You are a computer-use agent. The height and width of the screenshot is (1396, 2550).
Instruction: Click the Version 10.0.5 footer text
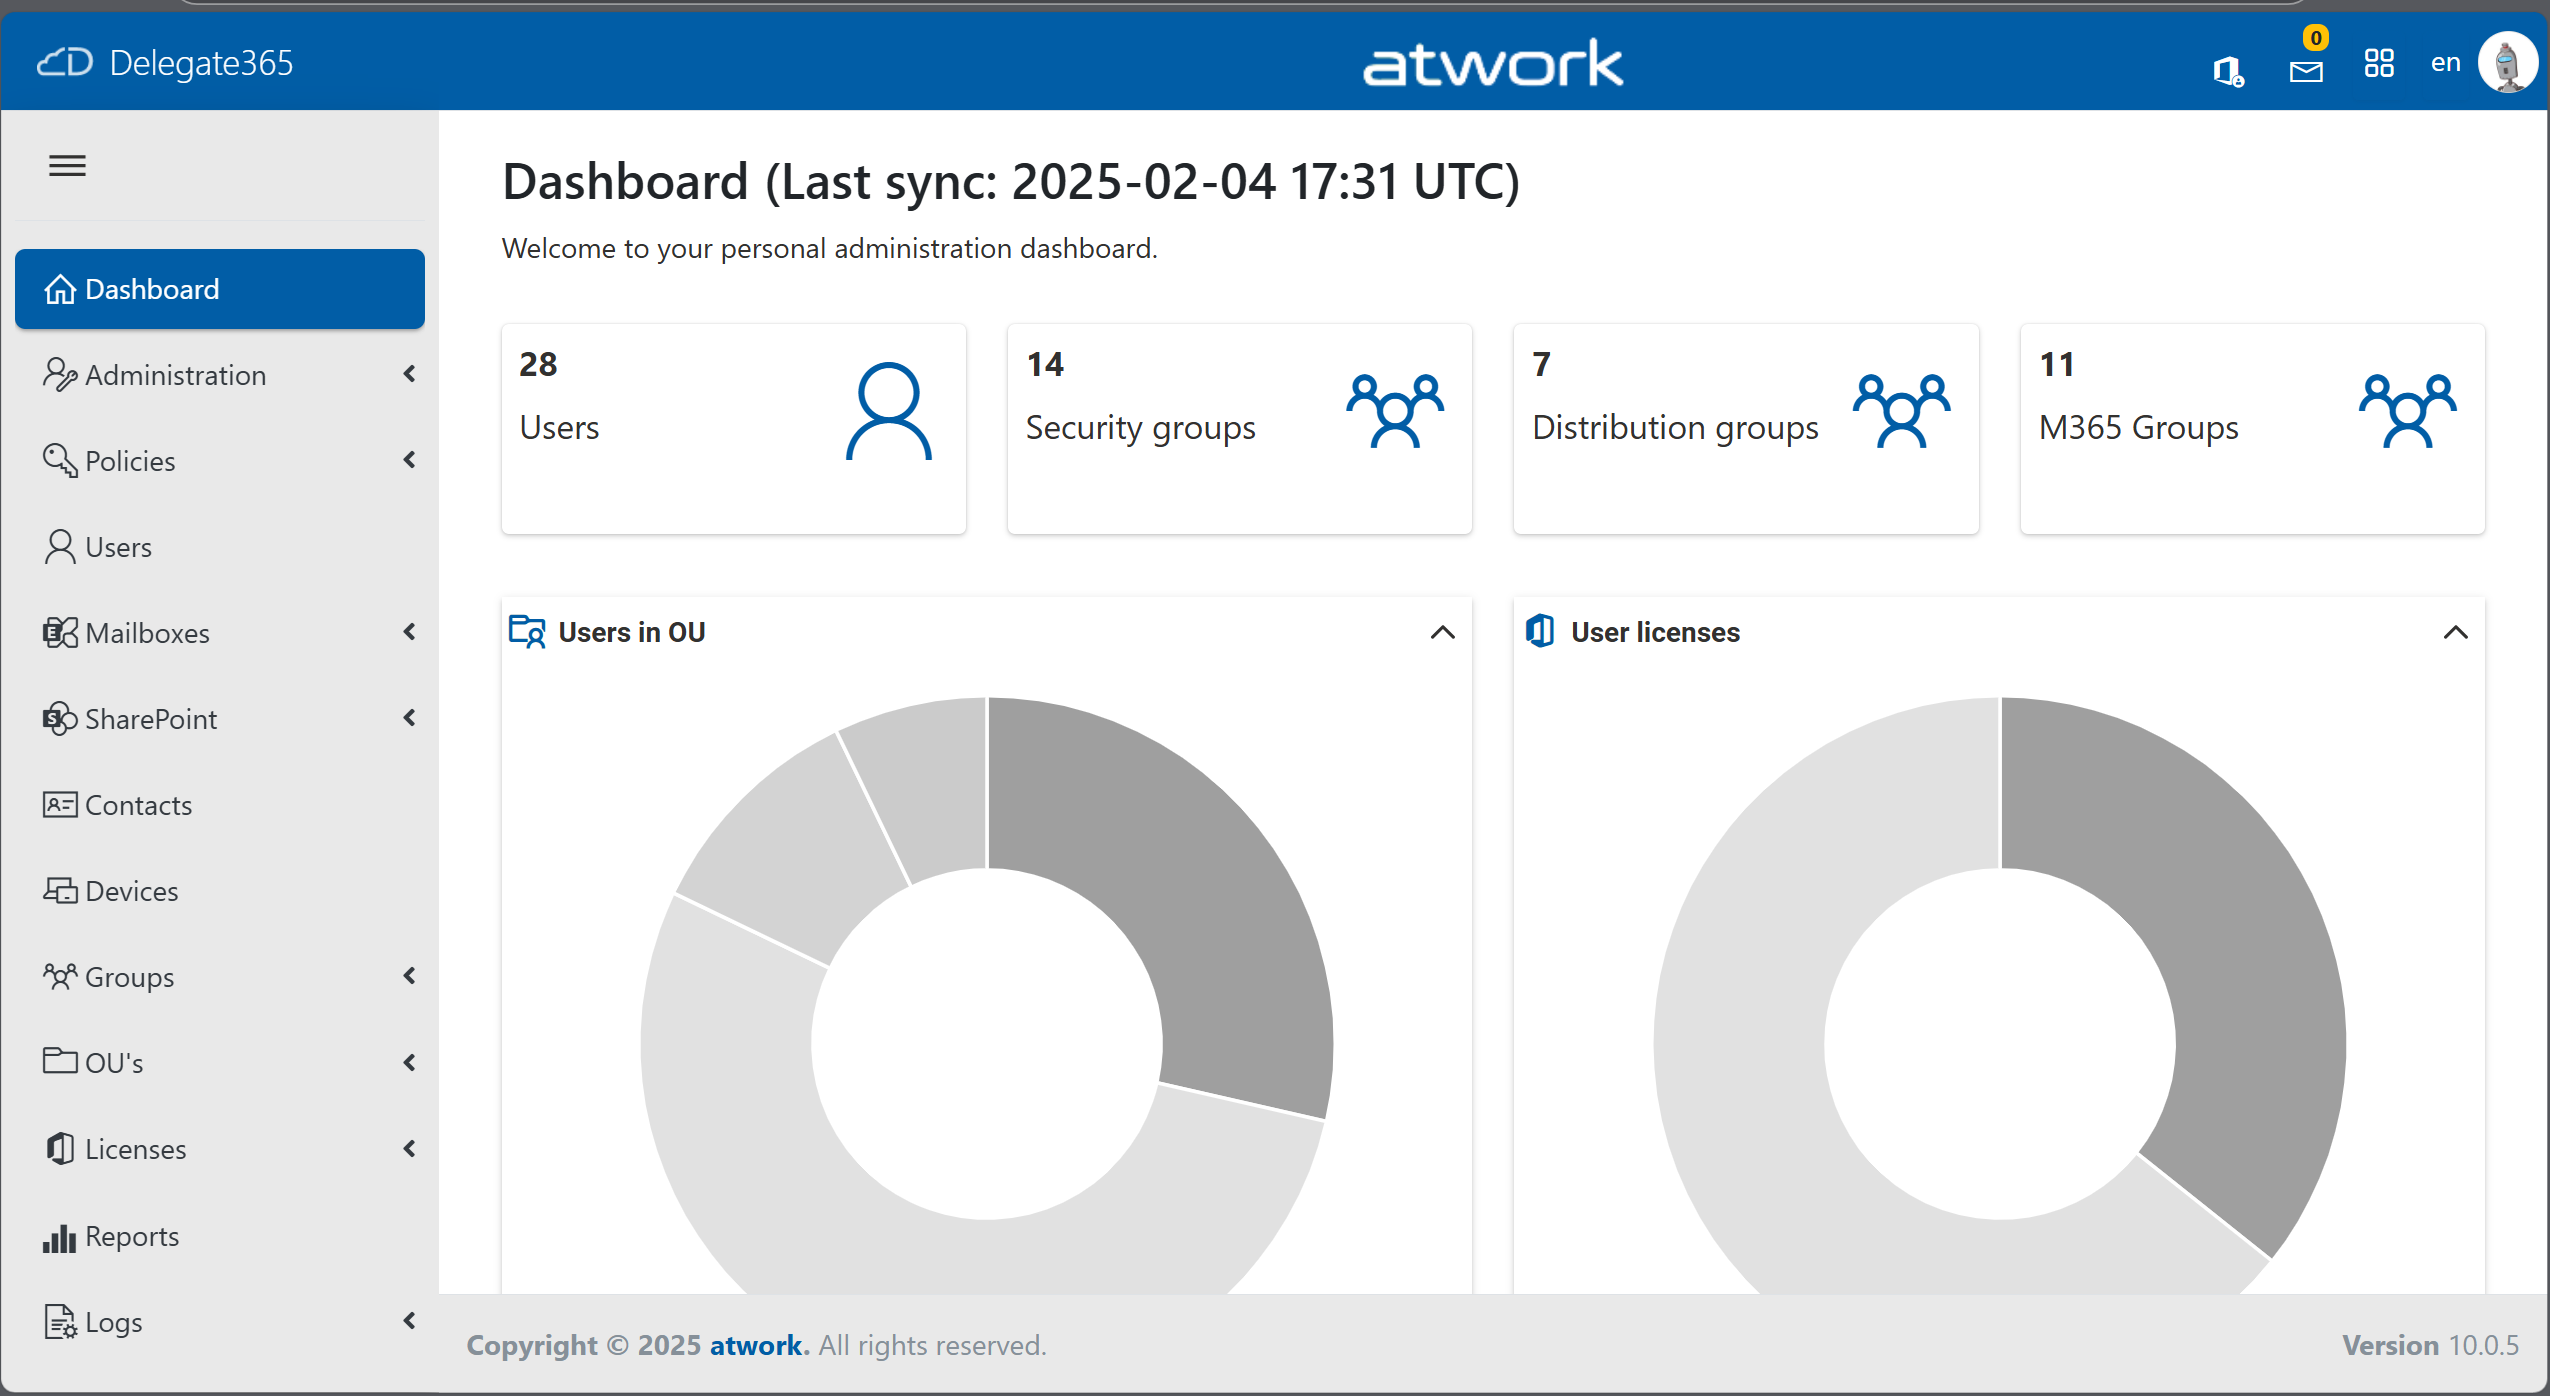[x=2430, y=1345]
